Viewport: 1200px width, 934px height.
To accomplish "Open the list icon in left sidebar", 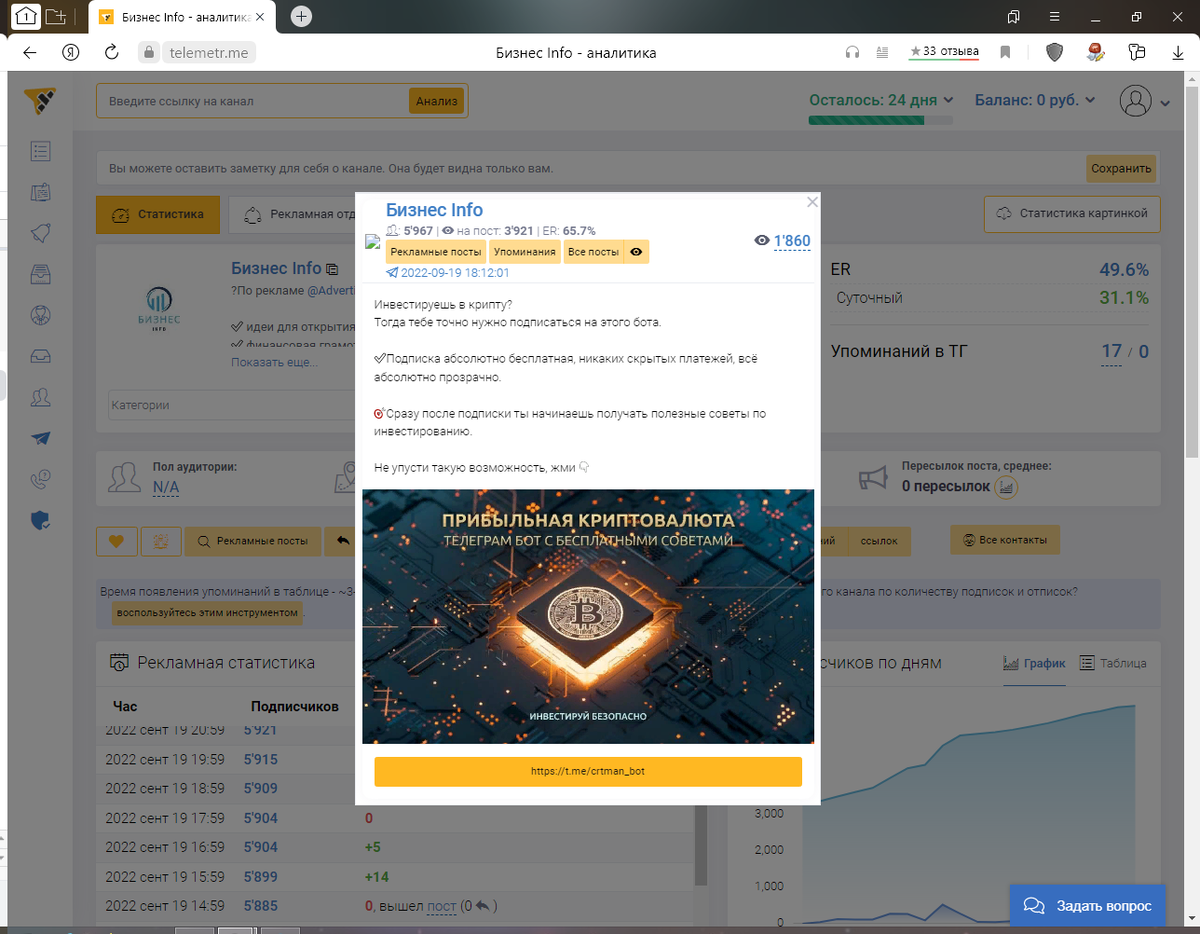I will click(x=40, y=152).
